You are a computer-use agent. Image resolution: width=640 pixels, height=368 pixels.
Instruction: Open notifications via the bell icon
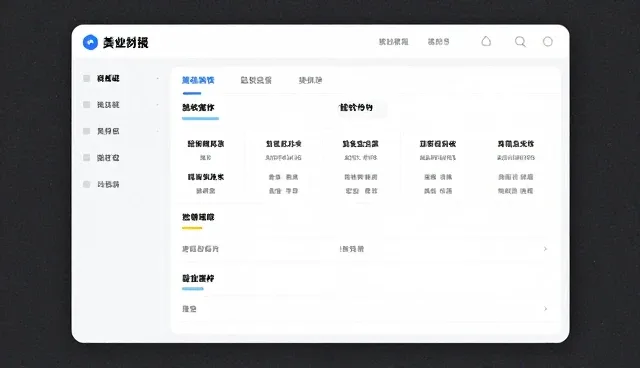(486, 41)
